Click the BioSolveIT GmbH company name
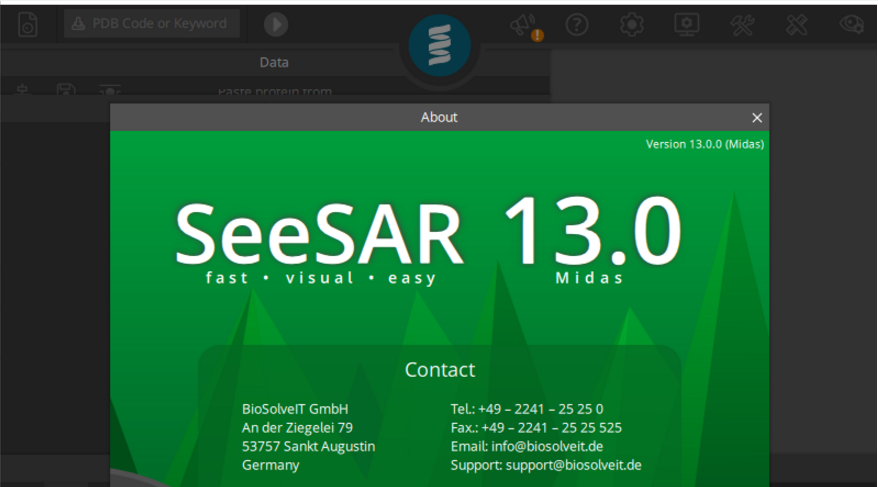 [x=295, y=409]
